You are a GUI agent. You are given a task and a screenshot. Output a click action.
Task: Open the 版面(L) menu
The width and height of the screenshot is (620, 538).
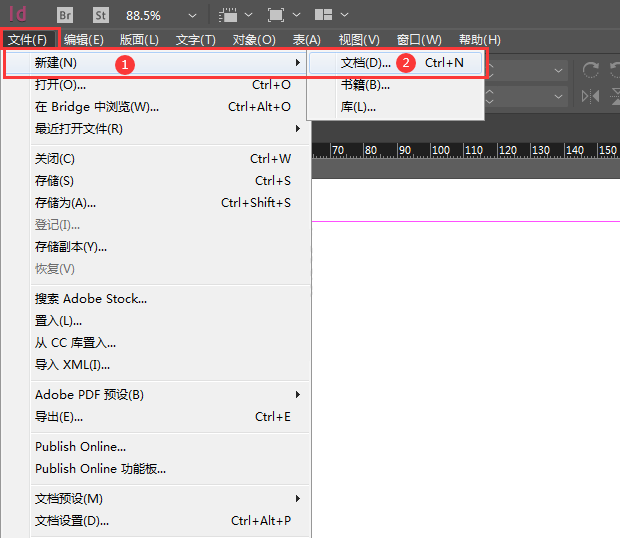click(139, 40)
